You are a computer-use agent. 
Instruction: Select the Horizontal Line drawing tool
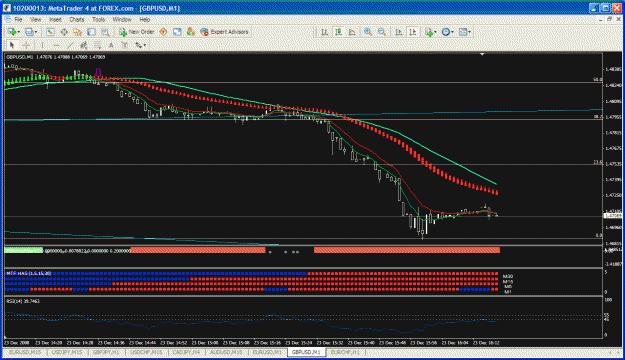[56, 45]
